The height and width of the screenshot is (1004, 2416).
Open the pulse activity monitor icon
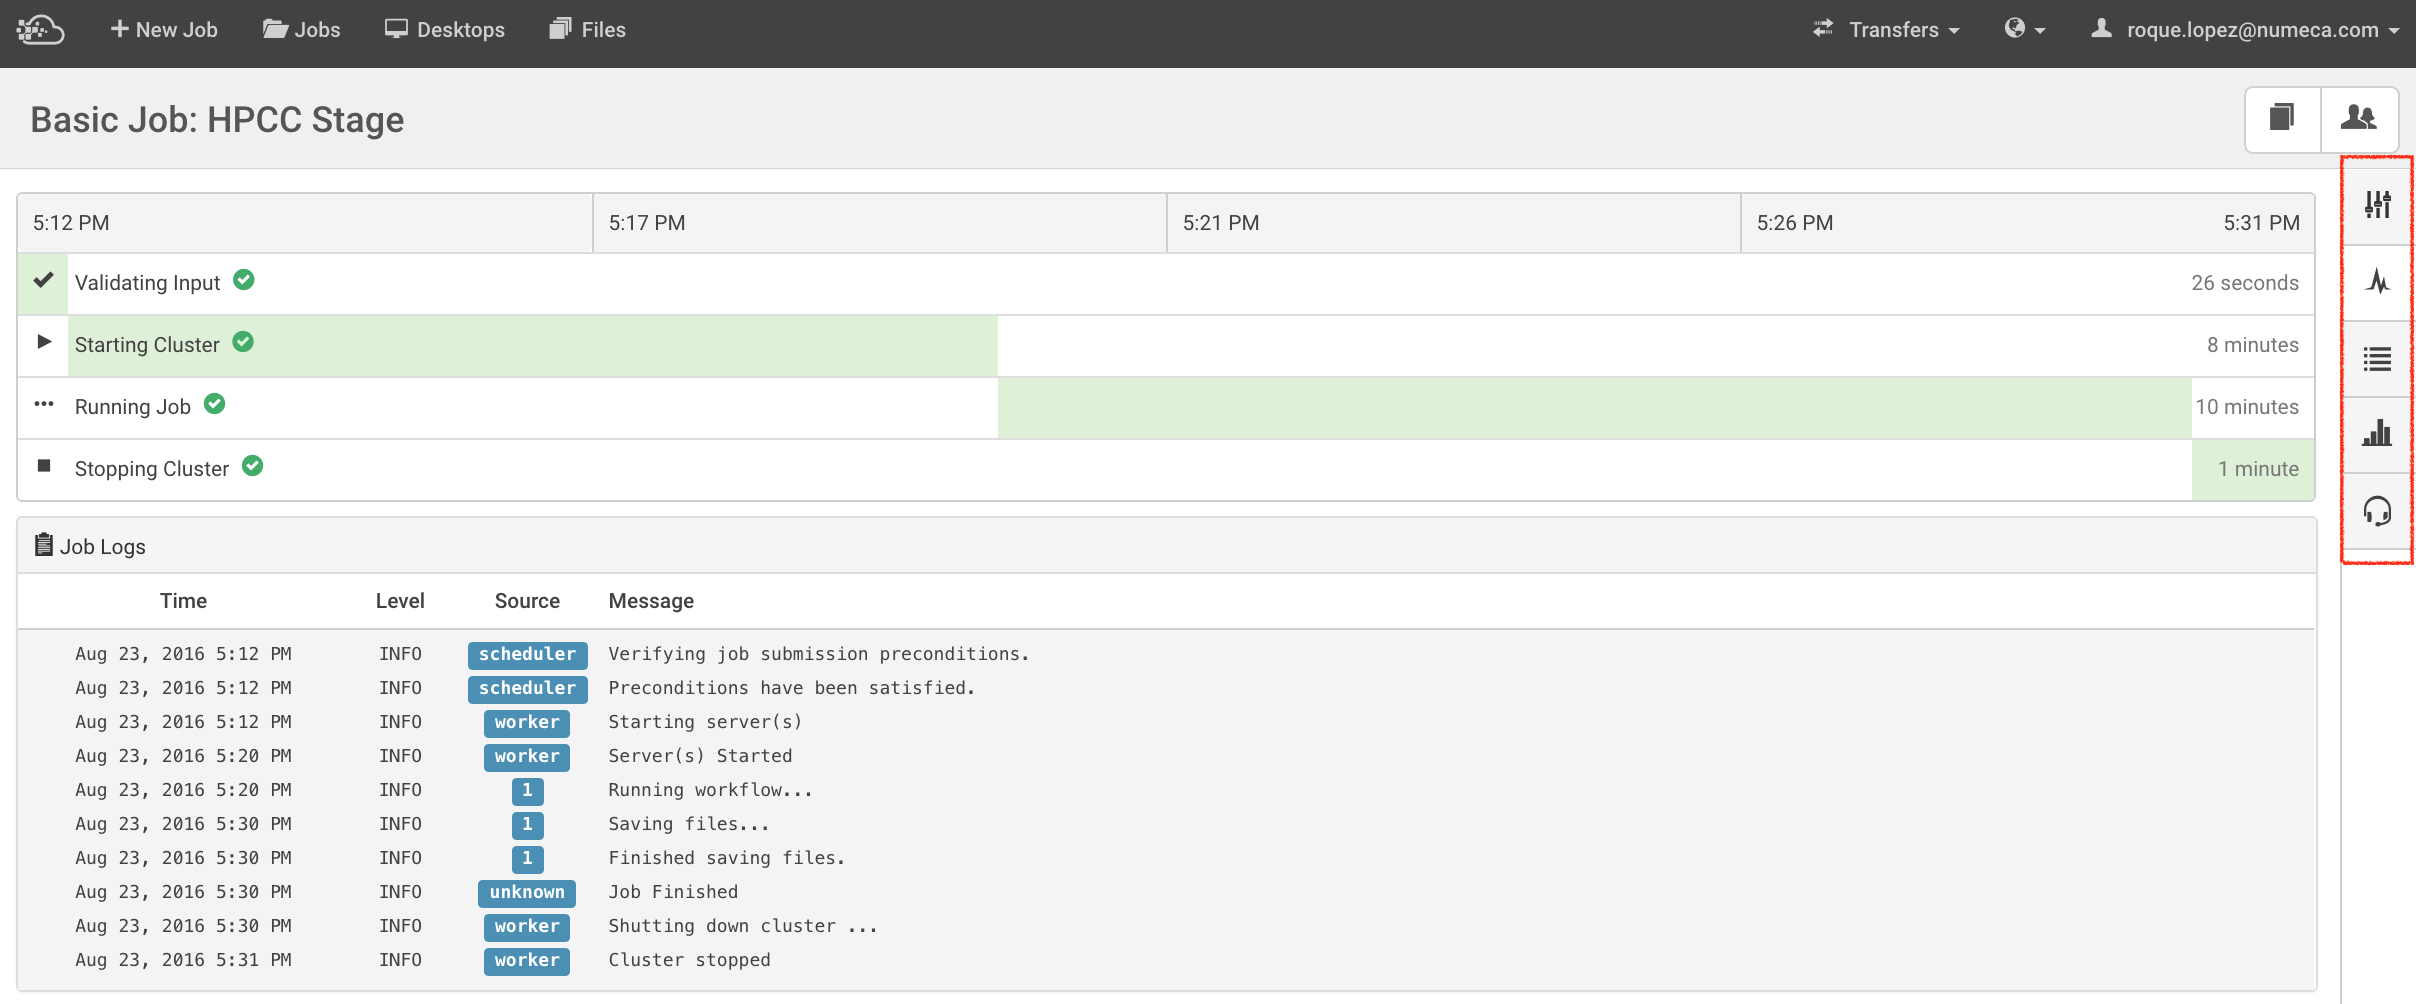pos(2377,282)
